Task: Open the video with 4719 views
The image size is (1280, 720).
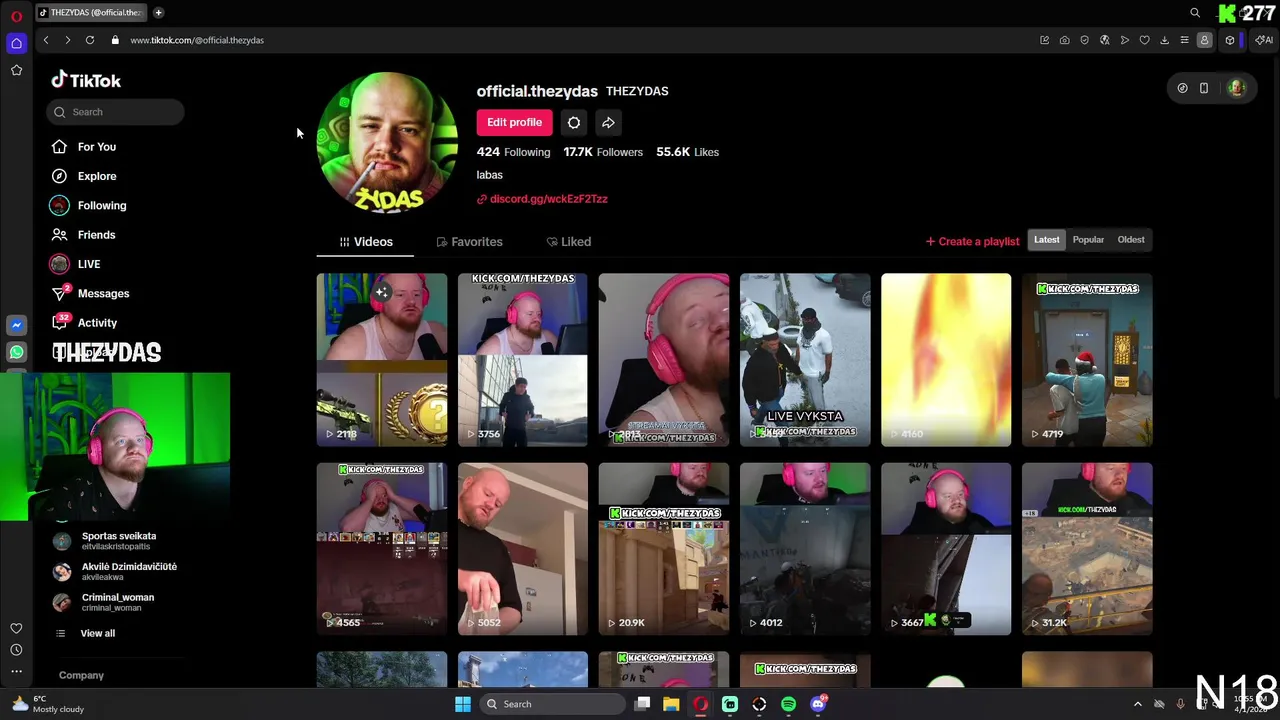Action: click(1087, 360)
